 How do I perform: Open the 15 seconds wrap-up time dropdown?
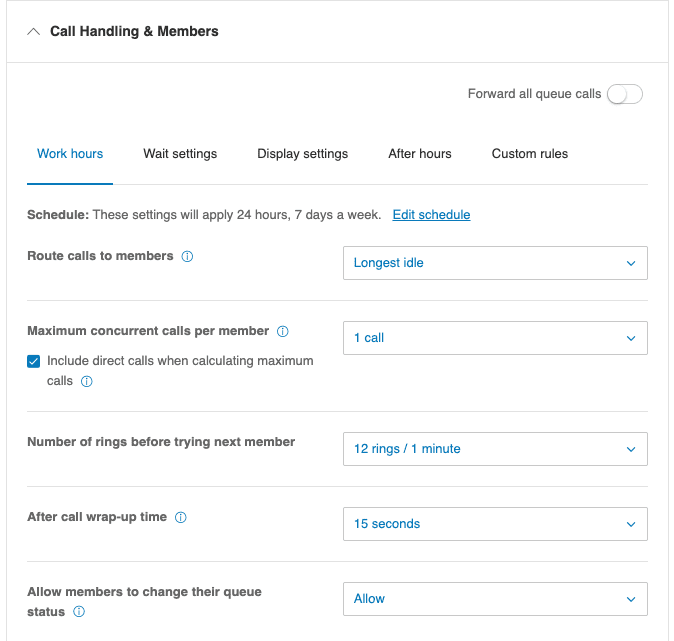[x=495, y=524]
